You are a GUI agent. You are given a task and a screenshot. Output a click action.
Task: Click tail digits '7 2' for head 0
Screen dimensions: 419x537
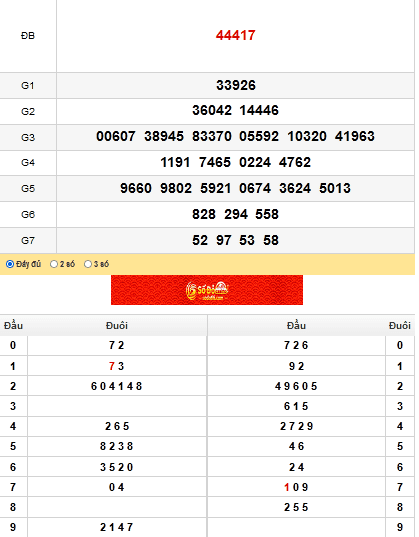point(116,345)
